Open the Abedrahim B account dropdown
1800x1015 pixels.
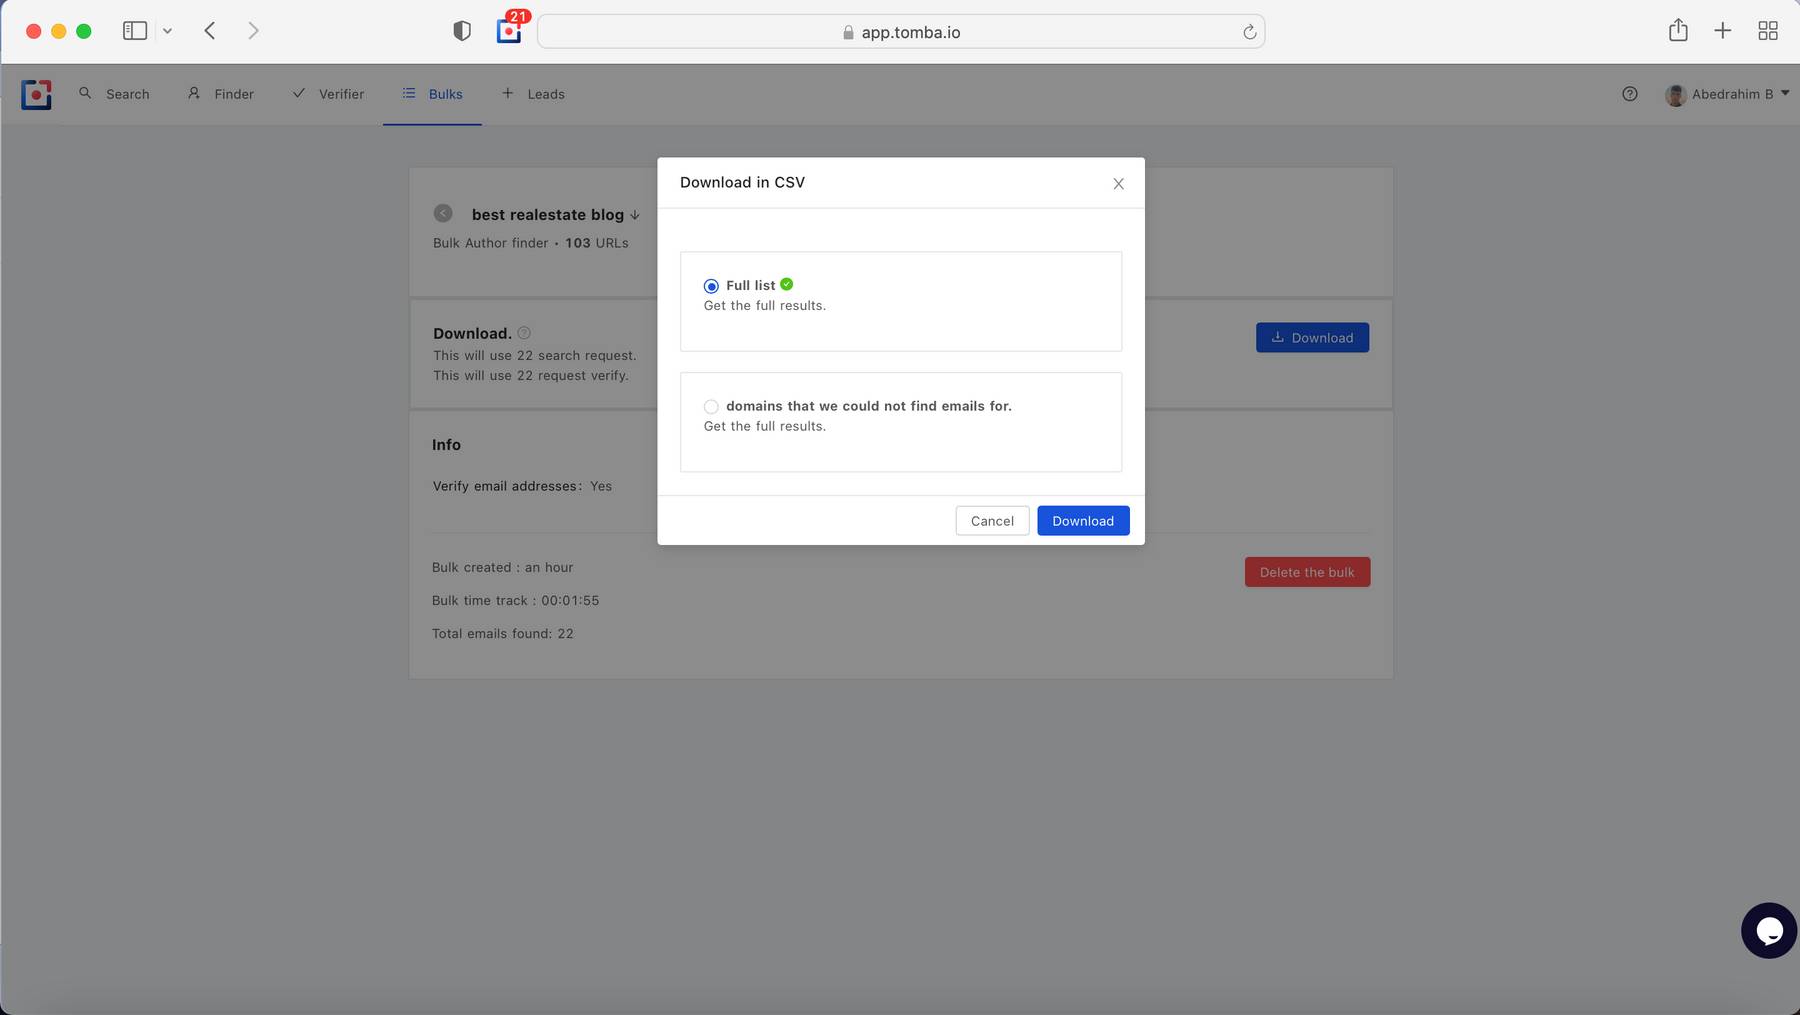click(1727, 94)
